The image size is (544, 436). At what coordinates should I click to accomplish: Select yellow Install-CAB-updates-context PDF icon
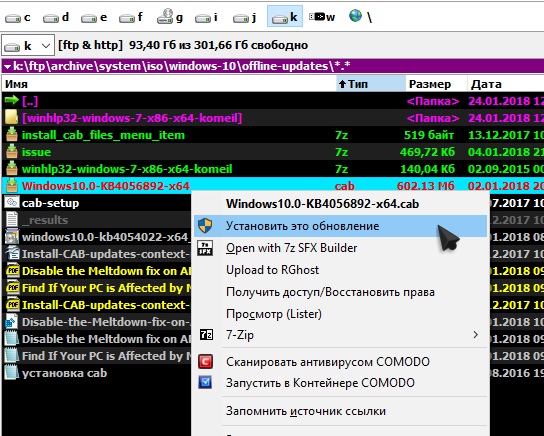[12, 305]
